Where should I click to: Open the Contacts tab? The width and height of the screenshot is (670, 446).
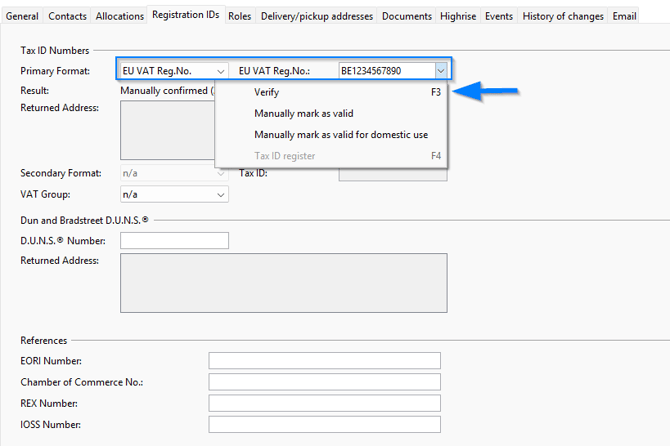click(x=67, y=16)
